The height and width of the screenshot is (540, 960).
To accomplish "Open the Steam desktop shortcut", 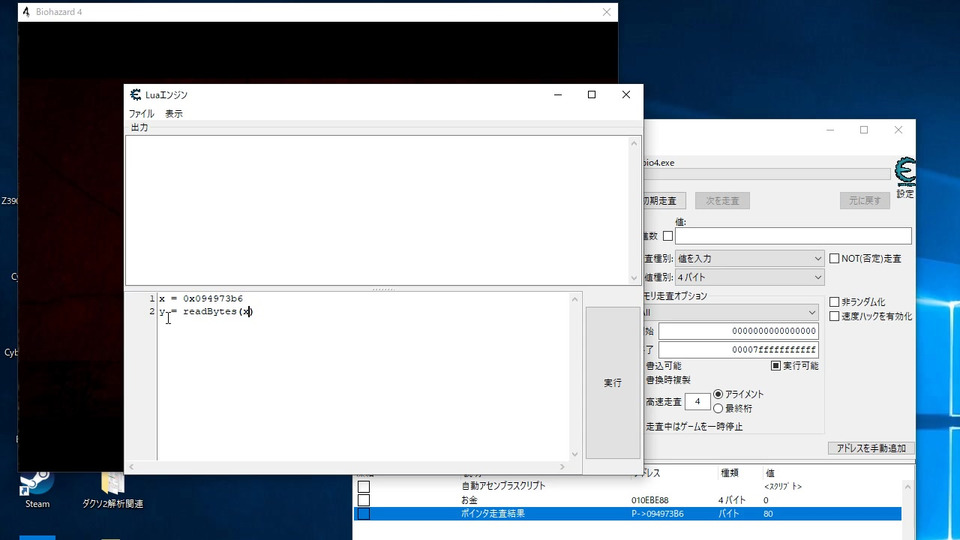I will click(x=37, y=489).
